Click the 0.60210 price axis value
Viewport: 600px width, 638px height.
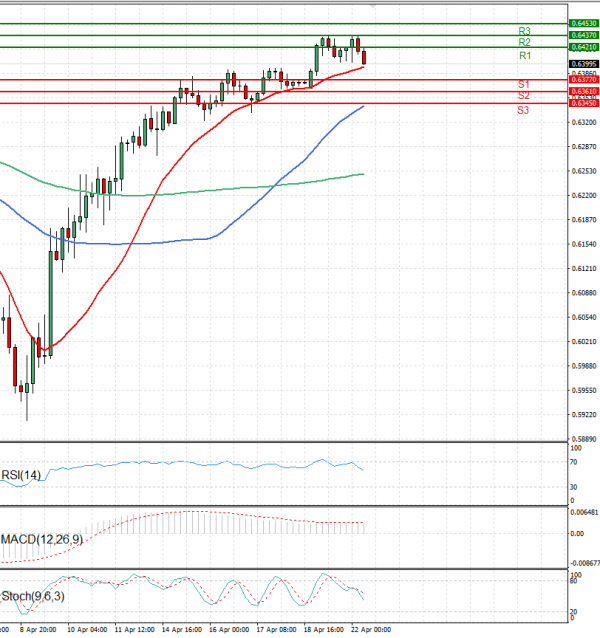584,342
